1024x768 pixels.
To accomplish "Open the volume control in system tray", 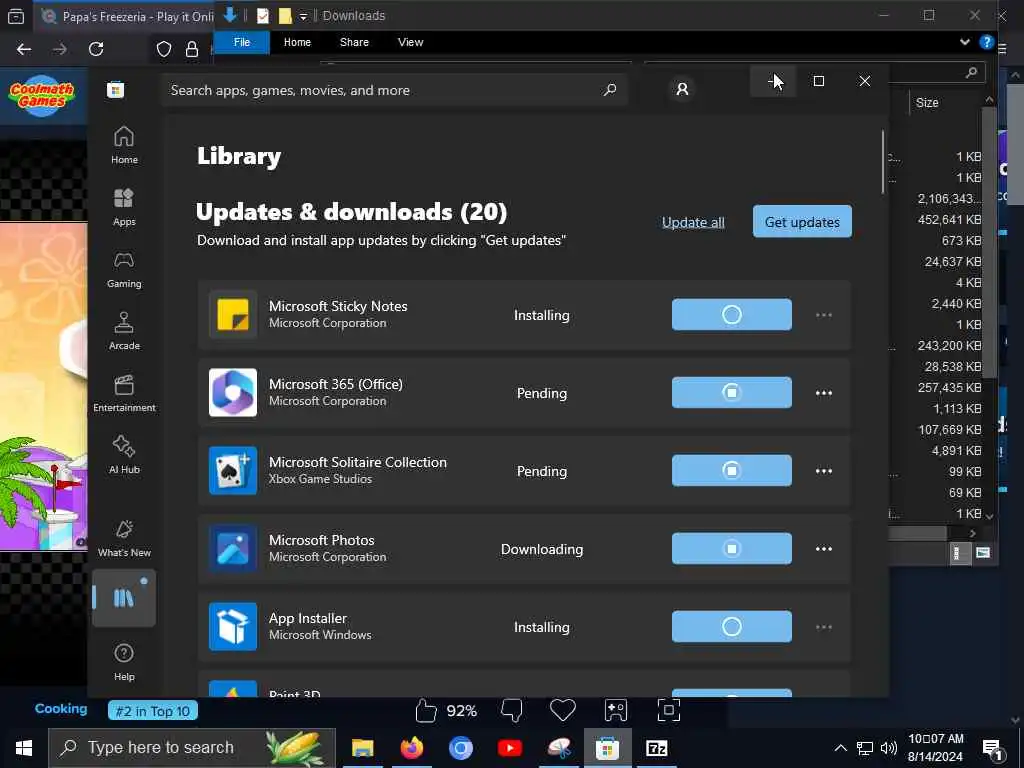I will click(888, 748).
